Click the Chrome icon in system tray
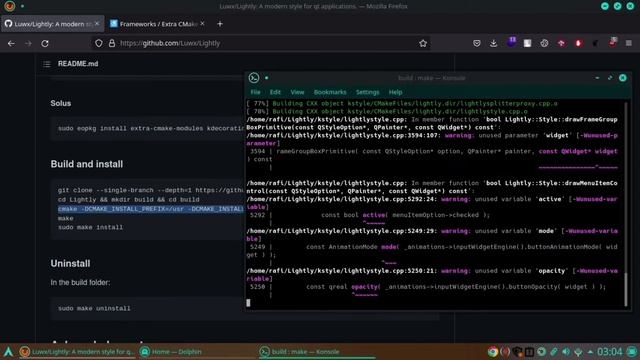 point(493,351)
